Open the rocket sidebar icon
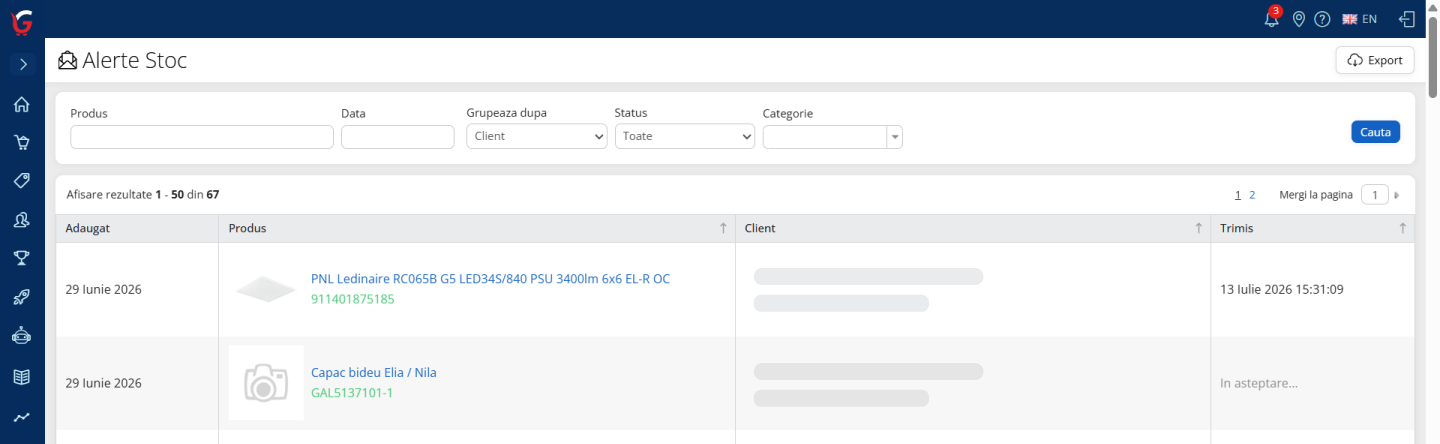The image size is (1440, 444). [22, 298]
